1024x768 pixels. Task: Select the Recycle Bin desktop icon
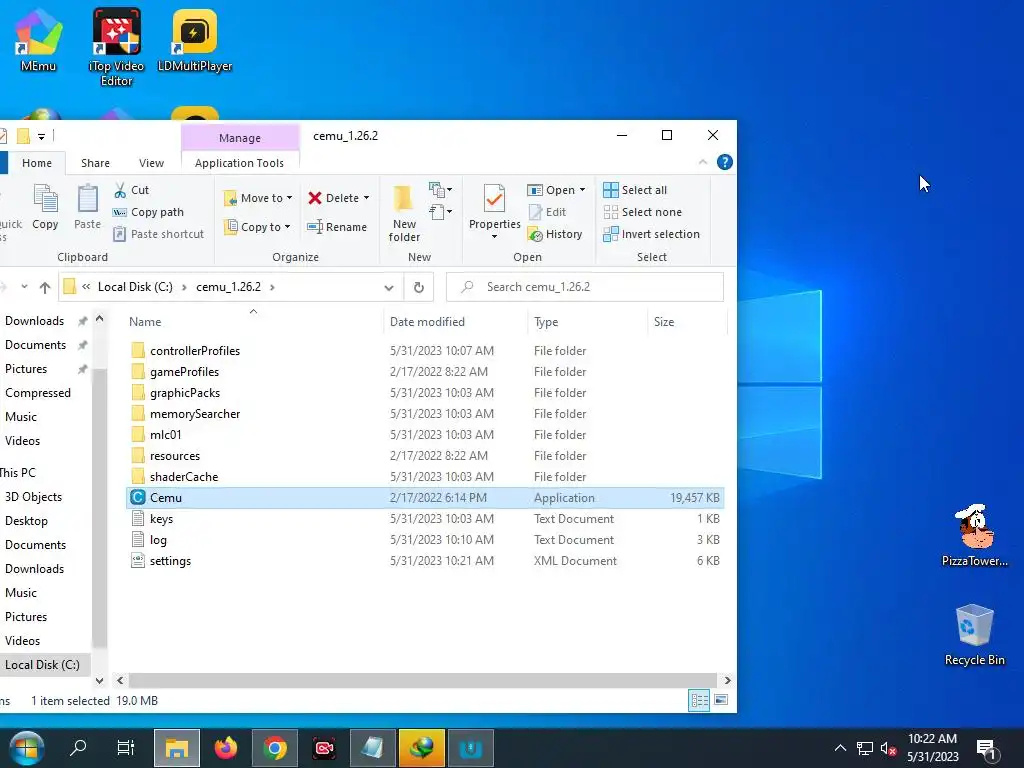click(x=974, y=635)
